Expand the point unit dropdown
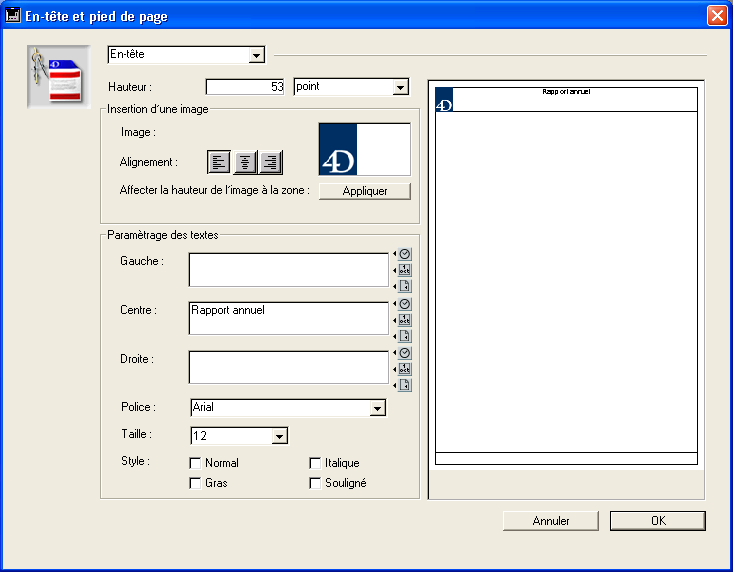 401,88
